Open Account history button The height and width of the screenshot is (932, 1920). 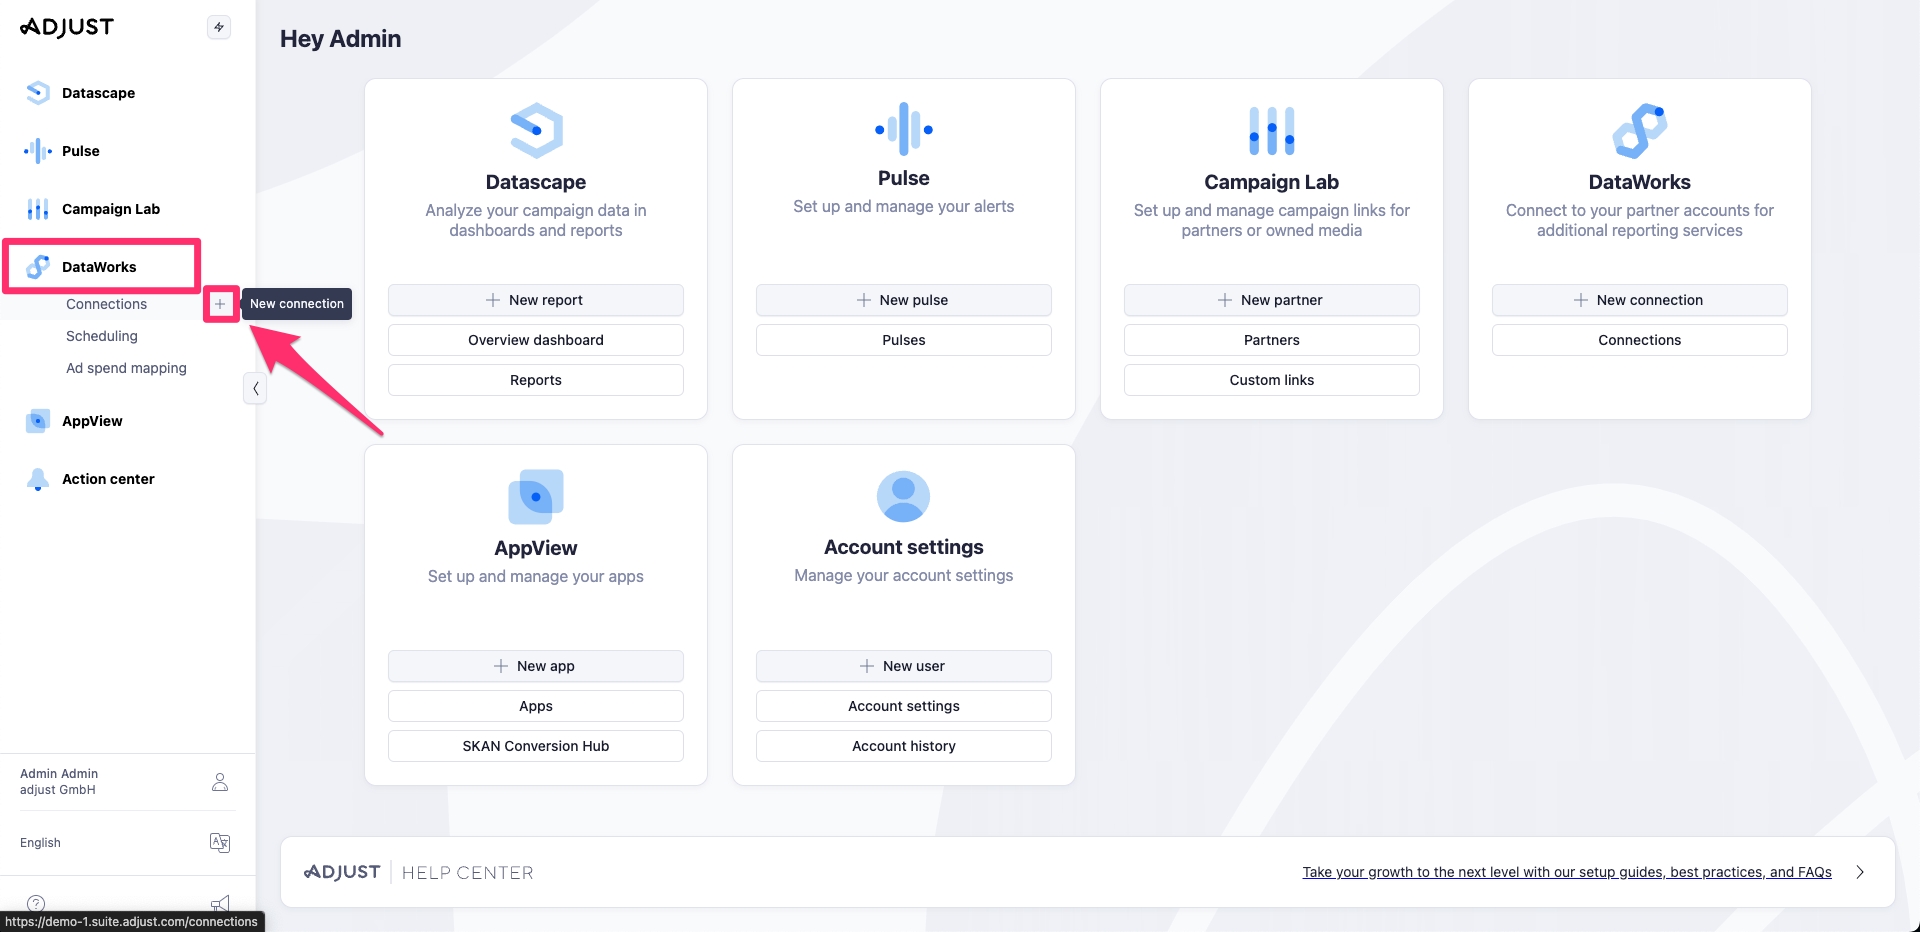click(x=903, y=746)
